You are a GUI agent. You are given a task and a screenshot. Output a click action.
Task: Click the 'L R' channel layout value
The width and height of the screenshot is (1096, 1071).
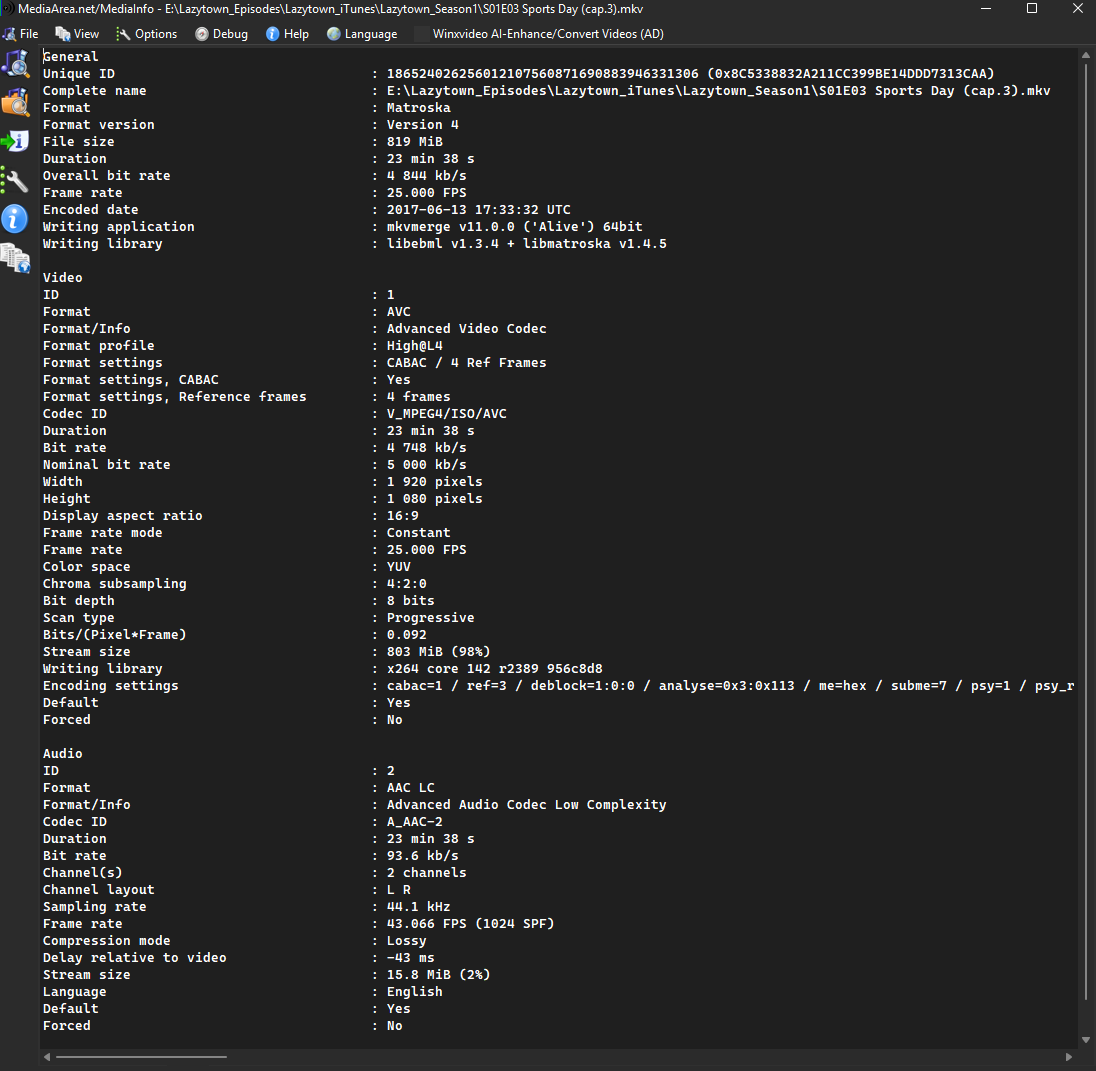click(x=398, y=890)
